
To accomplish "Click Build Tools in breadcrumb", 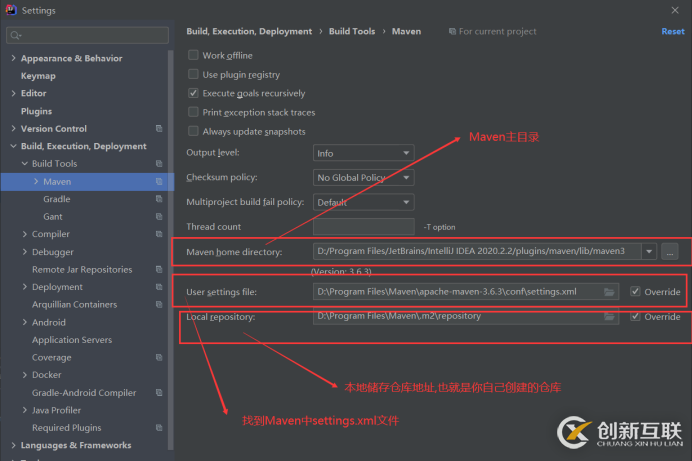I will coord(352,31).
